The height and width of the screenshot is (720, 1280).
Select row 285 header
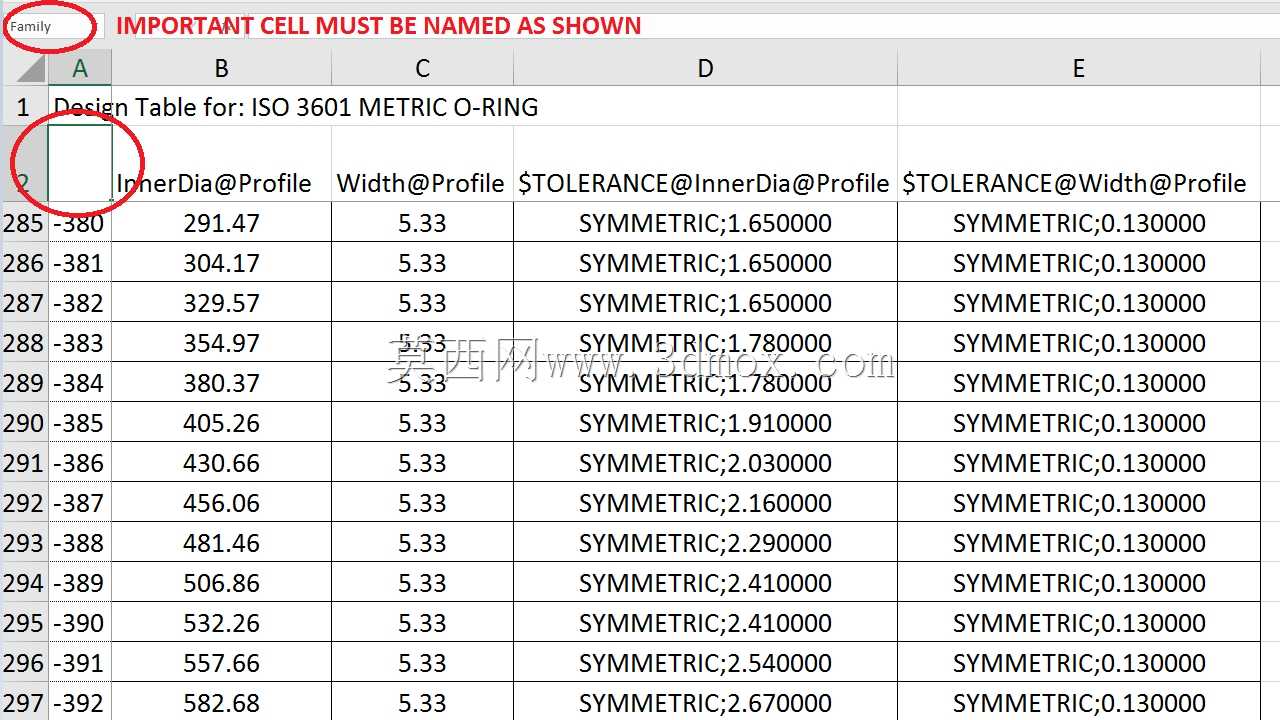24,222
